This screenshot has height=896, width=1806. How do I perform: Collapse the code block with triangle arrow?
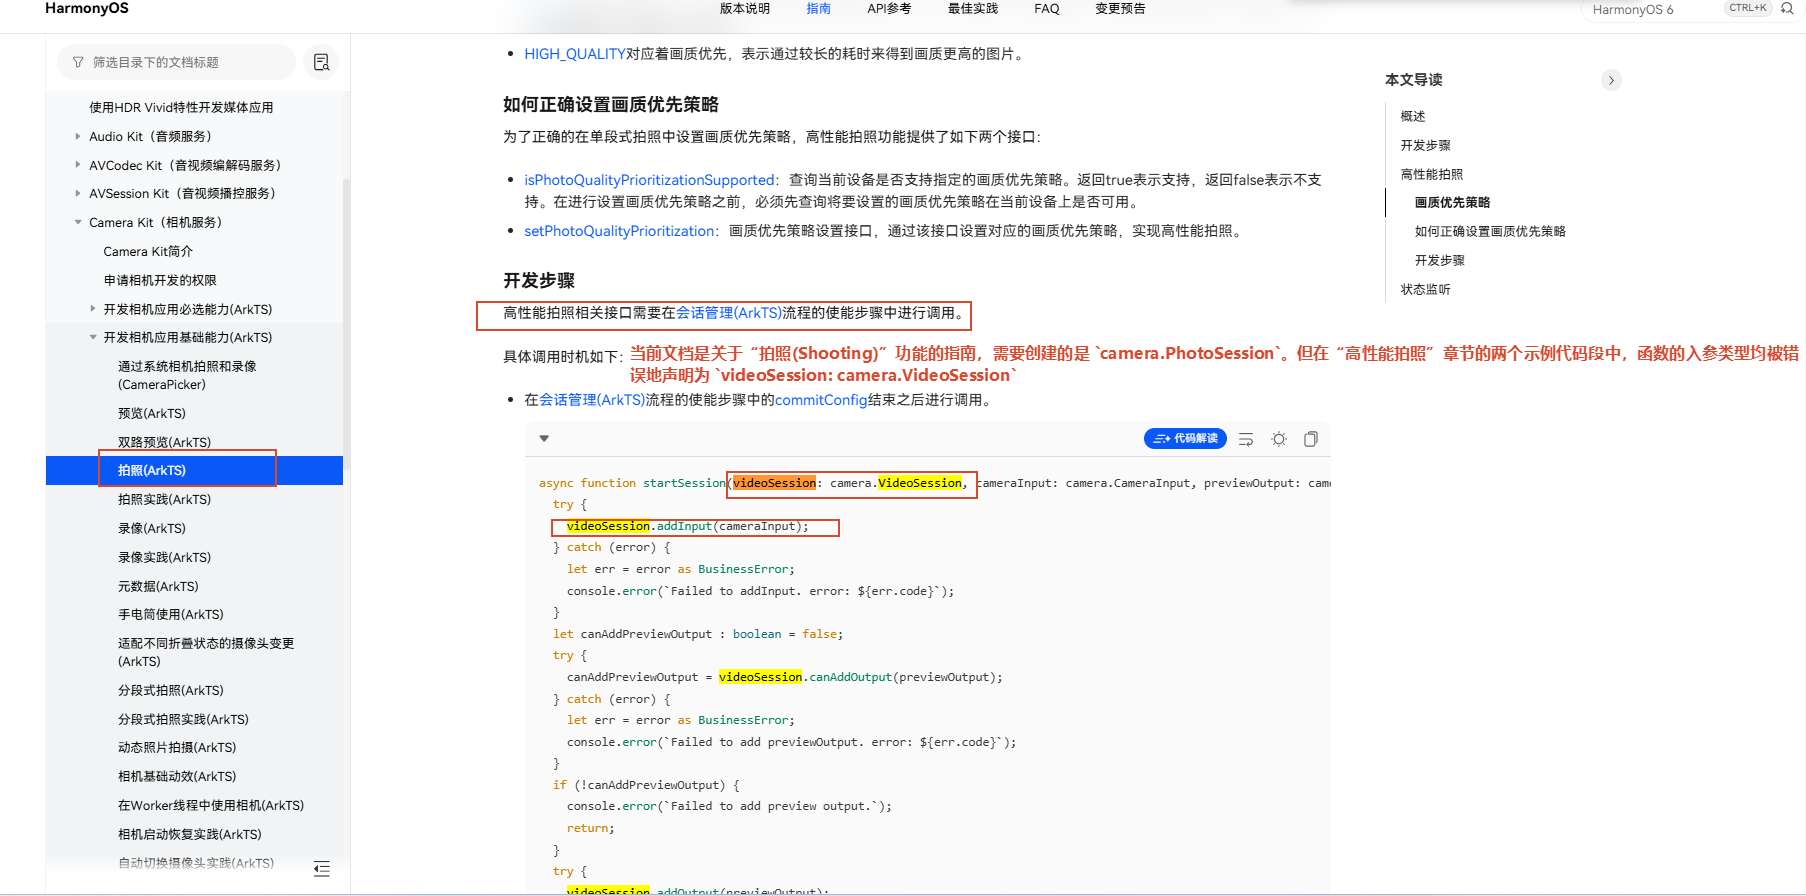(544, 438)
